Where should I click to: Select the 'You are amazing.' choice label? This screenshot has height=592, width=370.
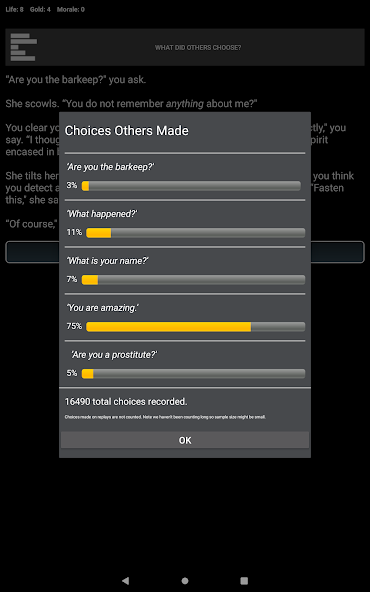tap(103, 308)
